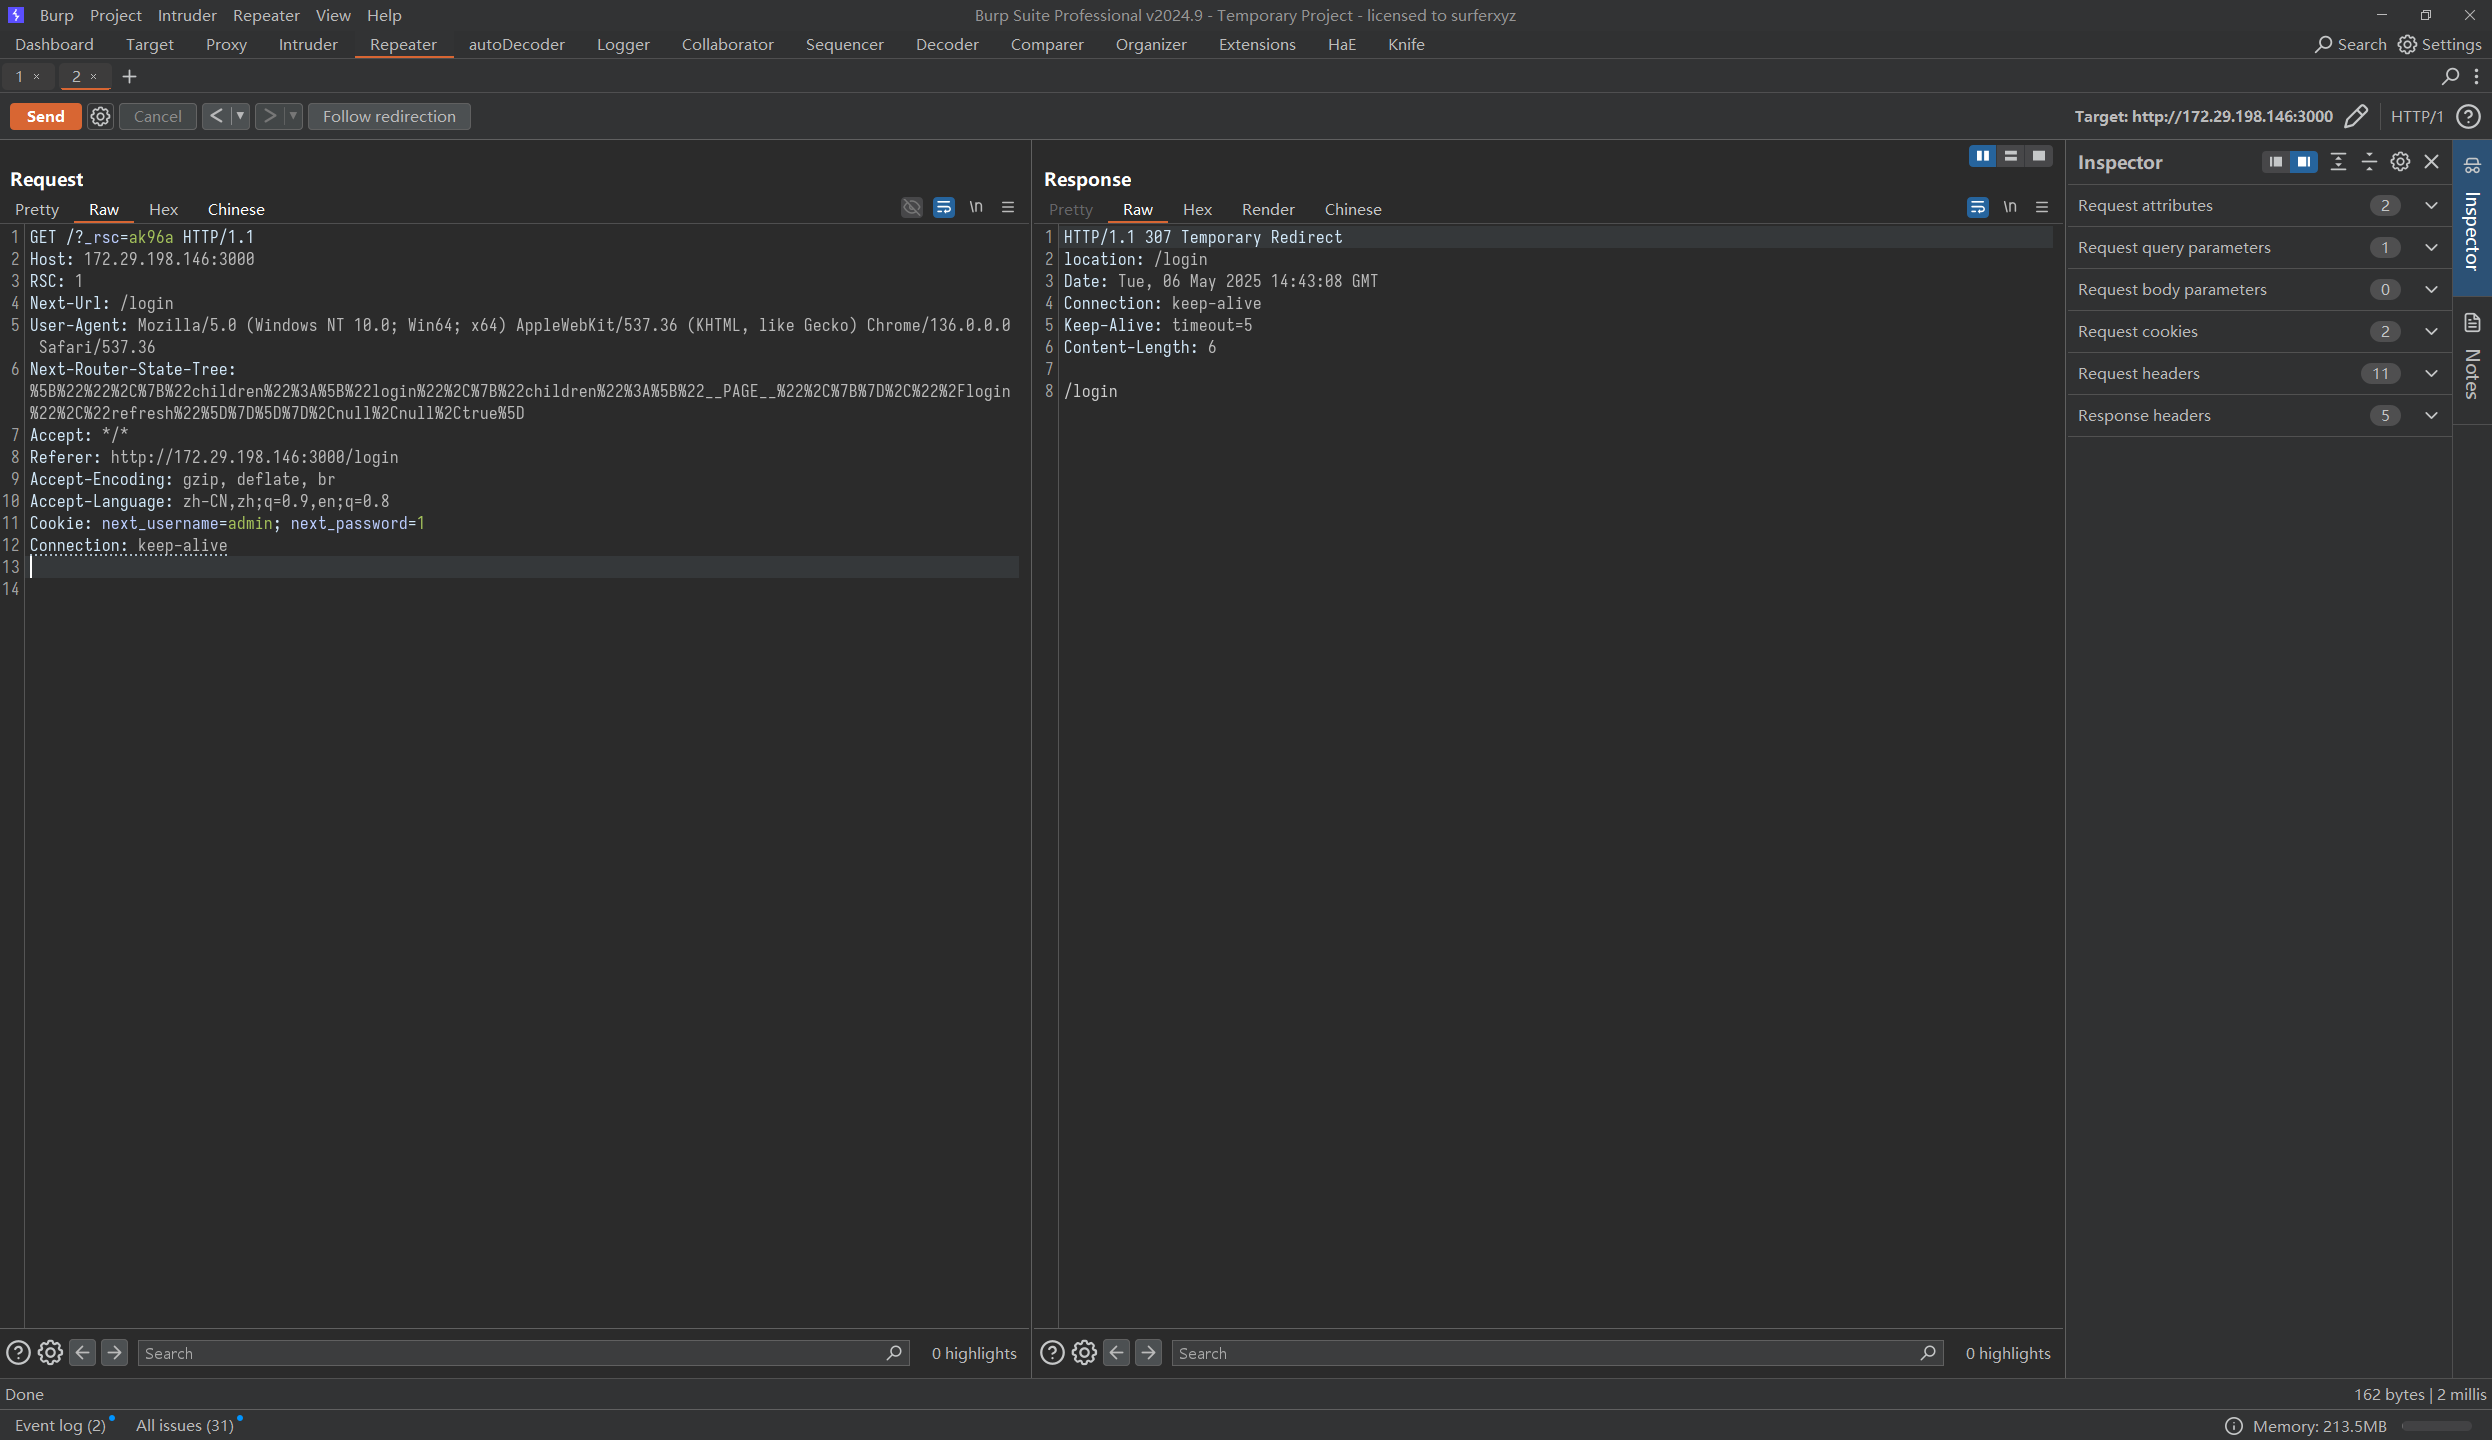Click the Response search input field
Viewport: 2492px width, 1440px height.
(1557, 1353)
